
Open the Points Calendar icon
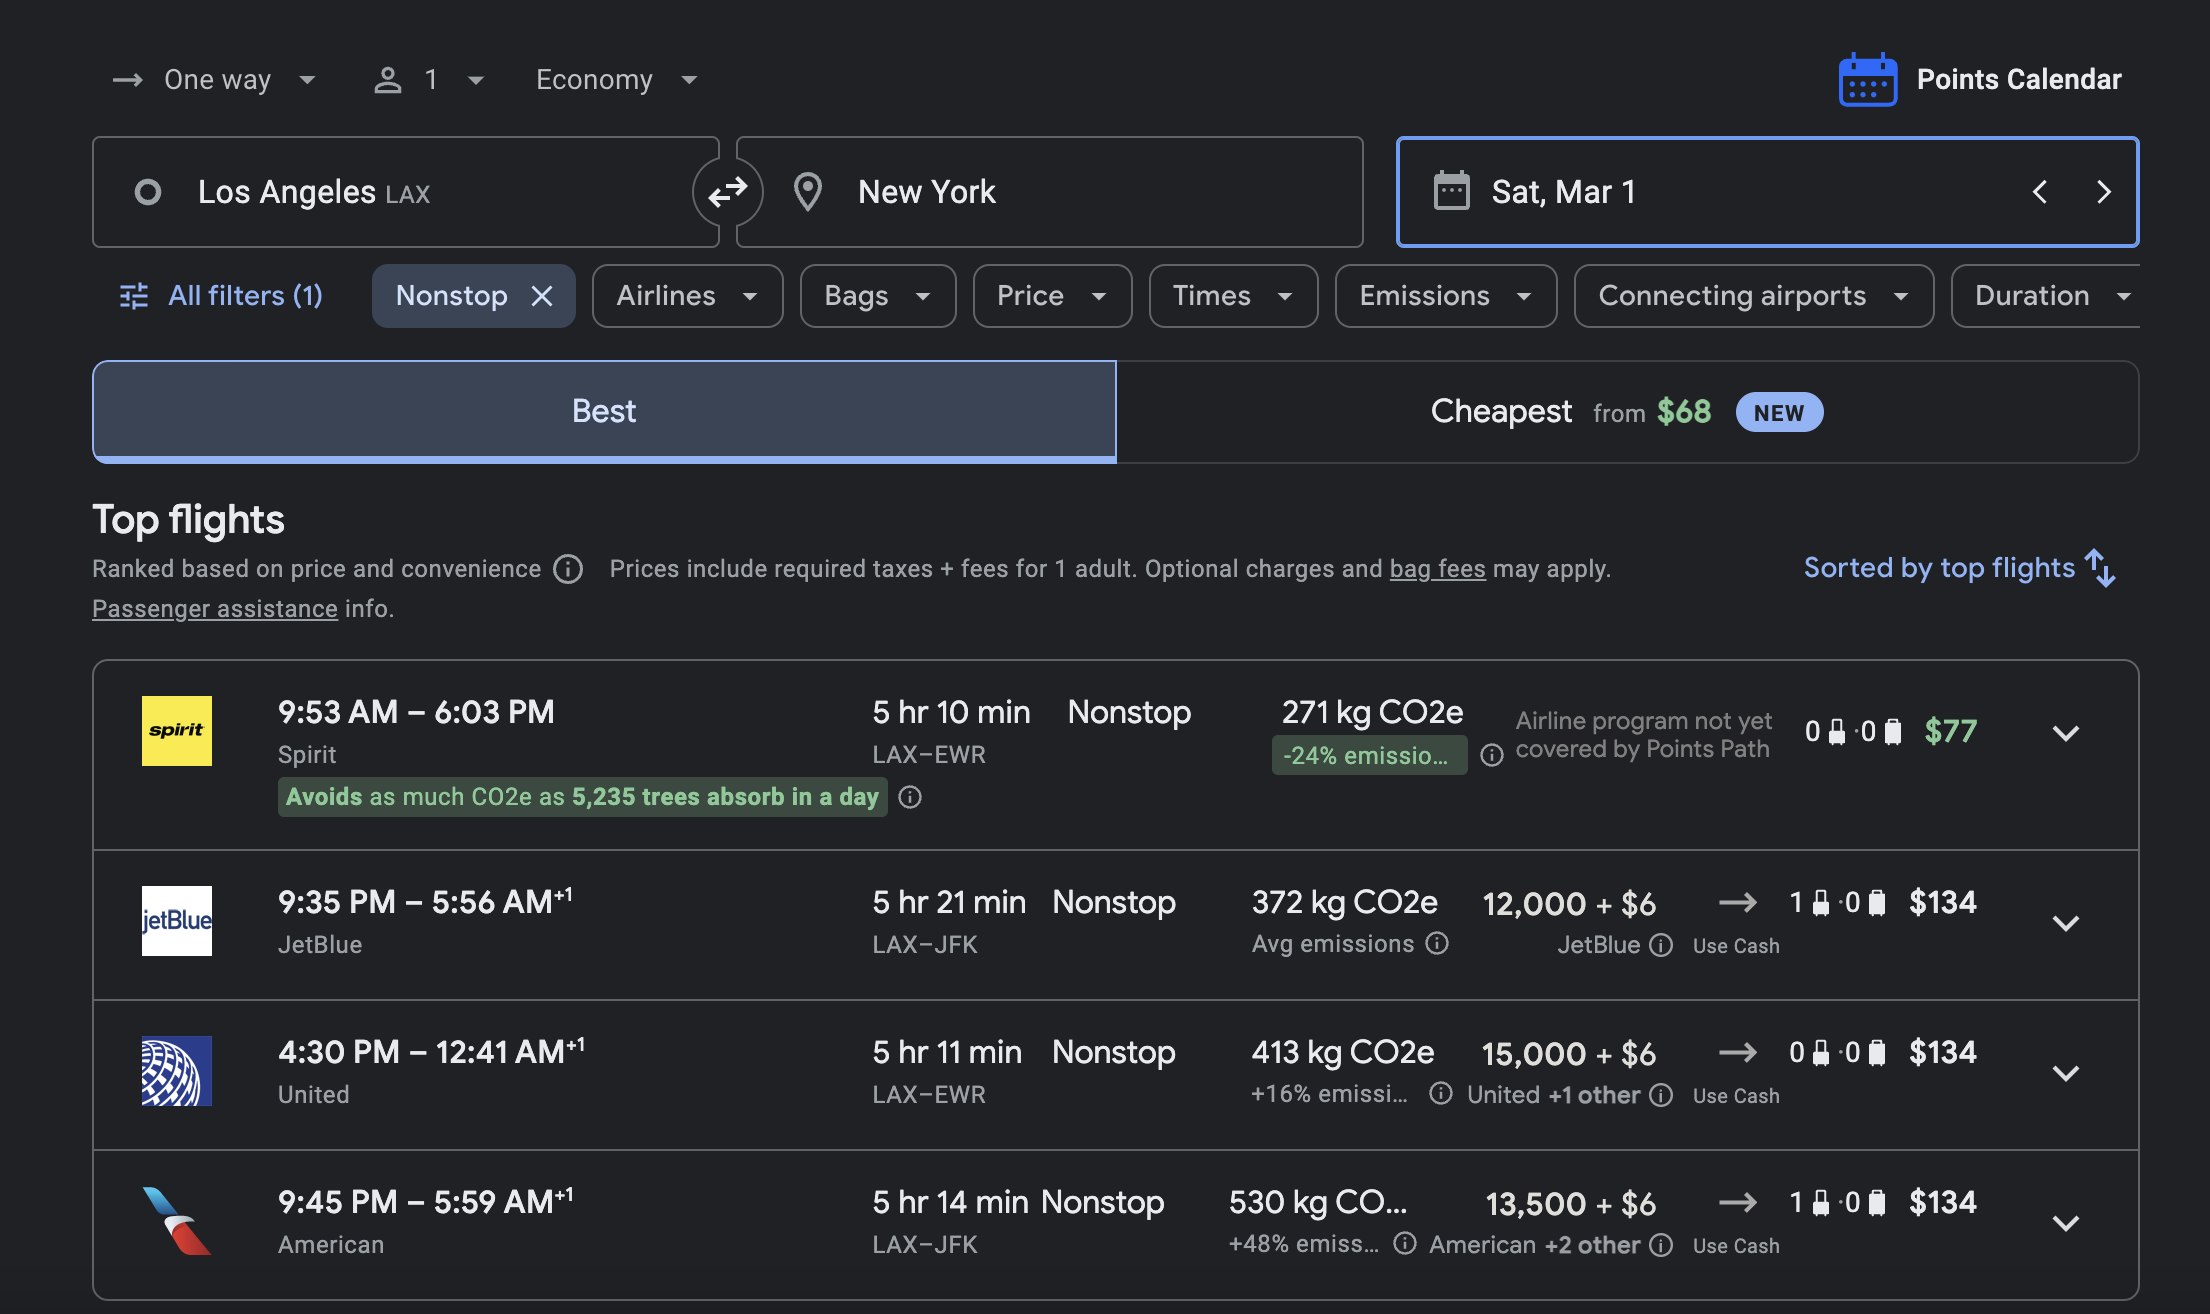point(1867,79)
